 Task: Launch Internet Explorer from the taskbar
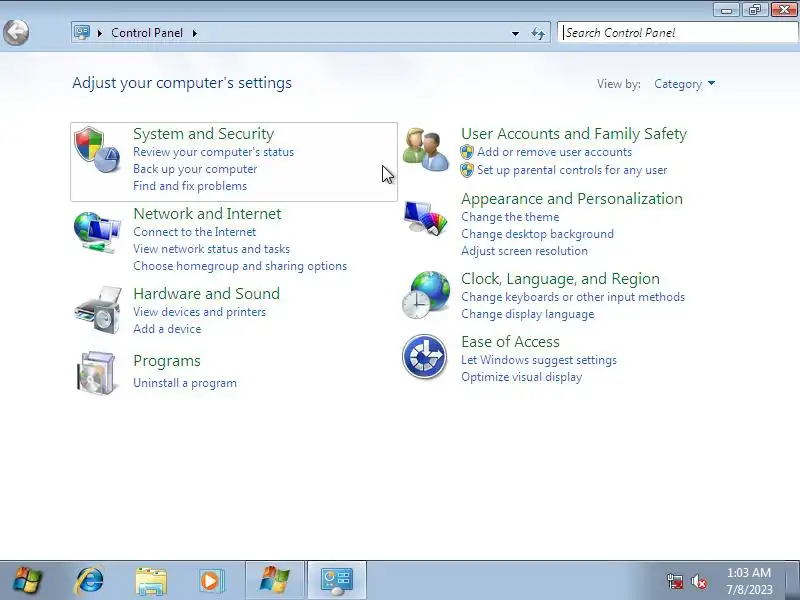click(90, 581)
